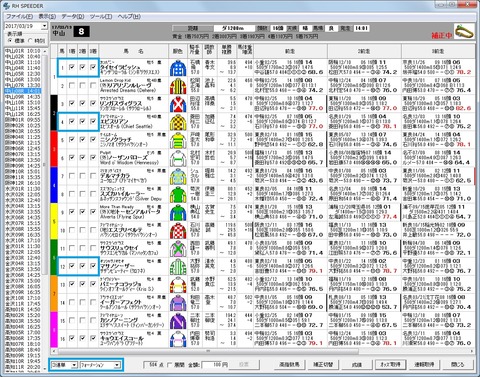Open the 3連単 bet type dropdown

pyautogui.click(x=64, y=365)
